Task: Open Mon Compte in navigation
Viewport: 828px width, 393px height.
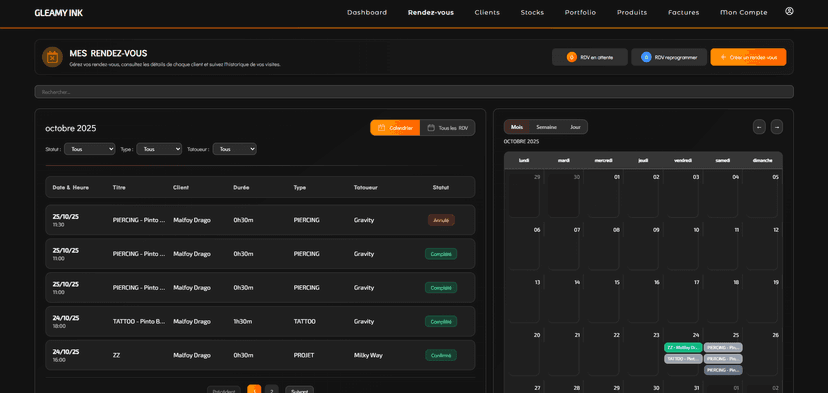Action: (744, 13)
